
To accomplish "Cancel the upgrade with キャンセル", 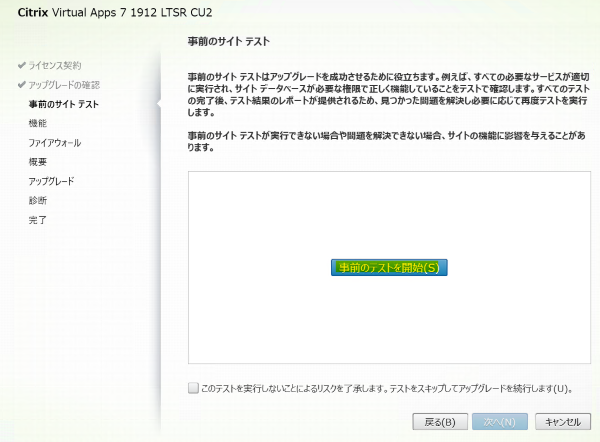I will coord(562,422).
